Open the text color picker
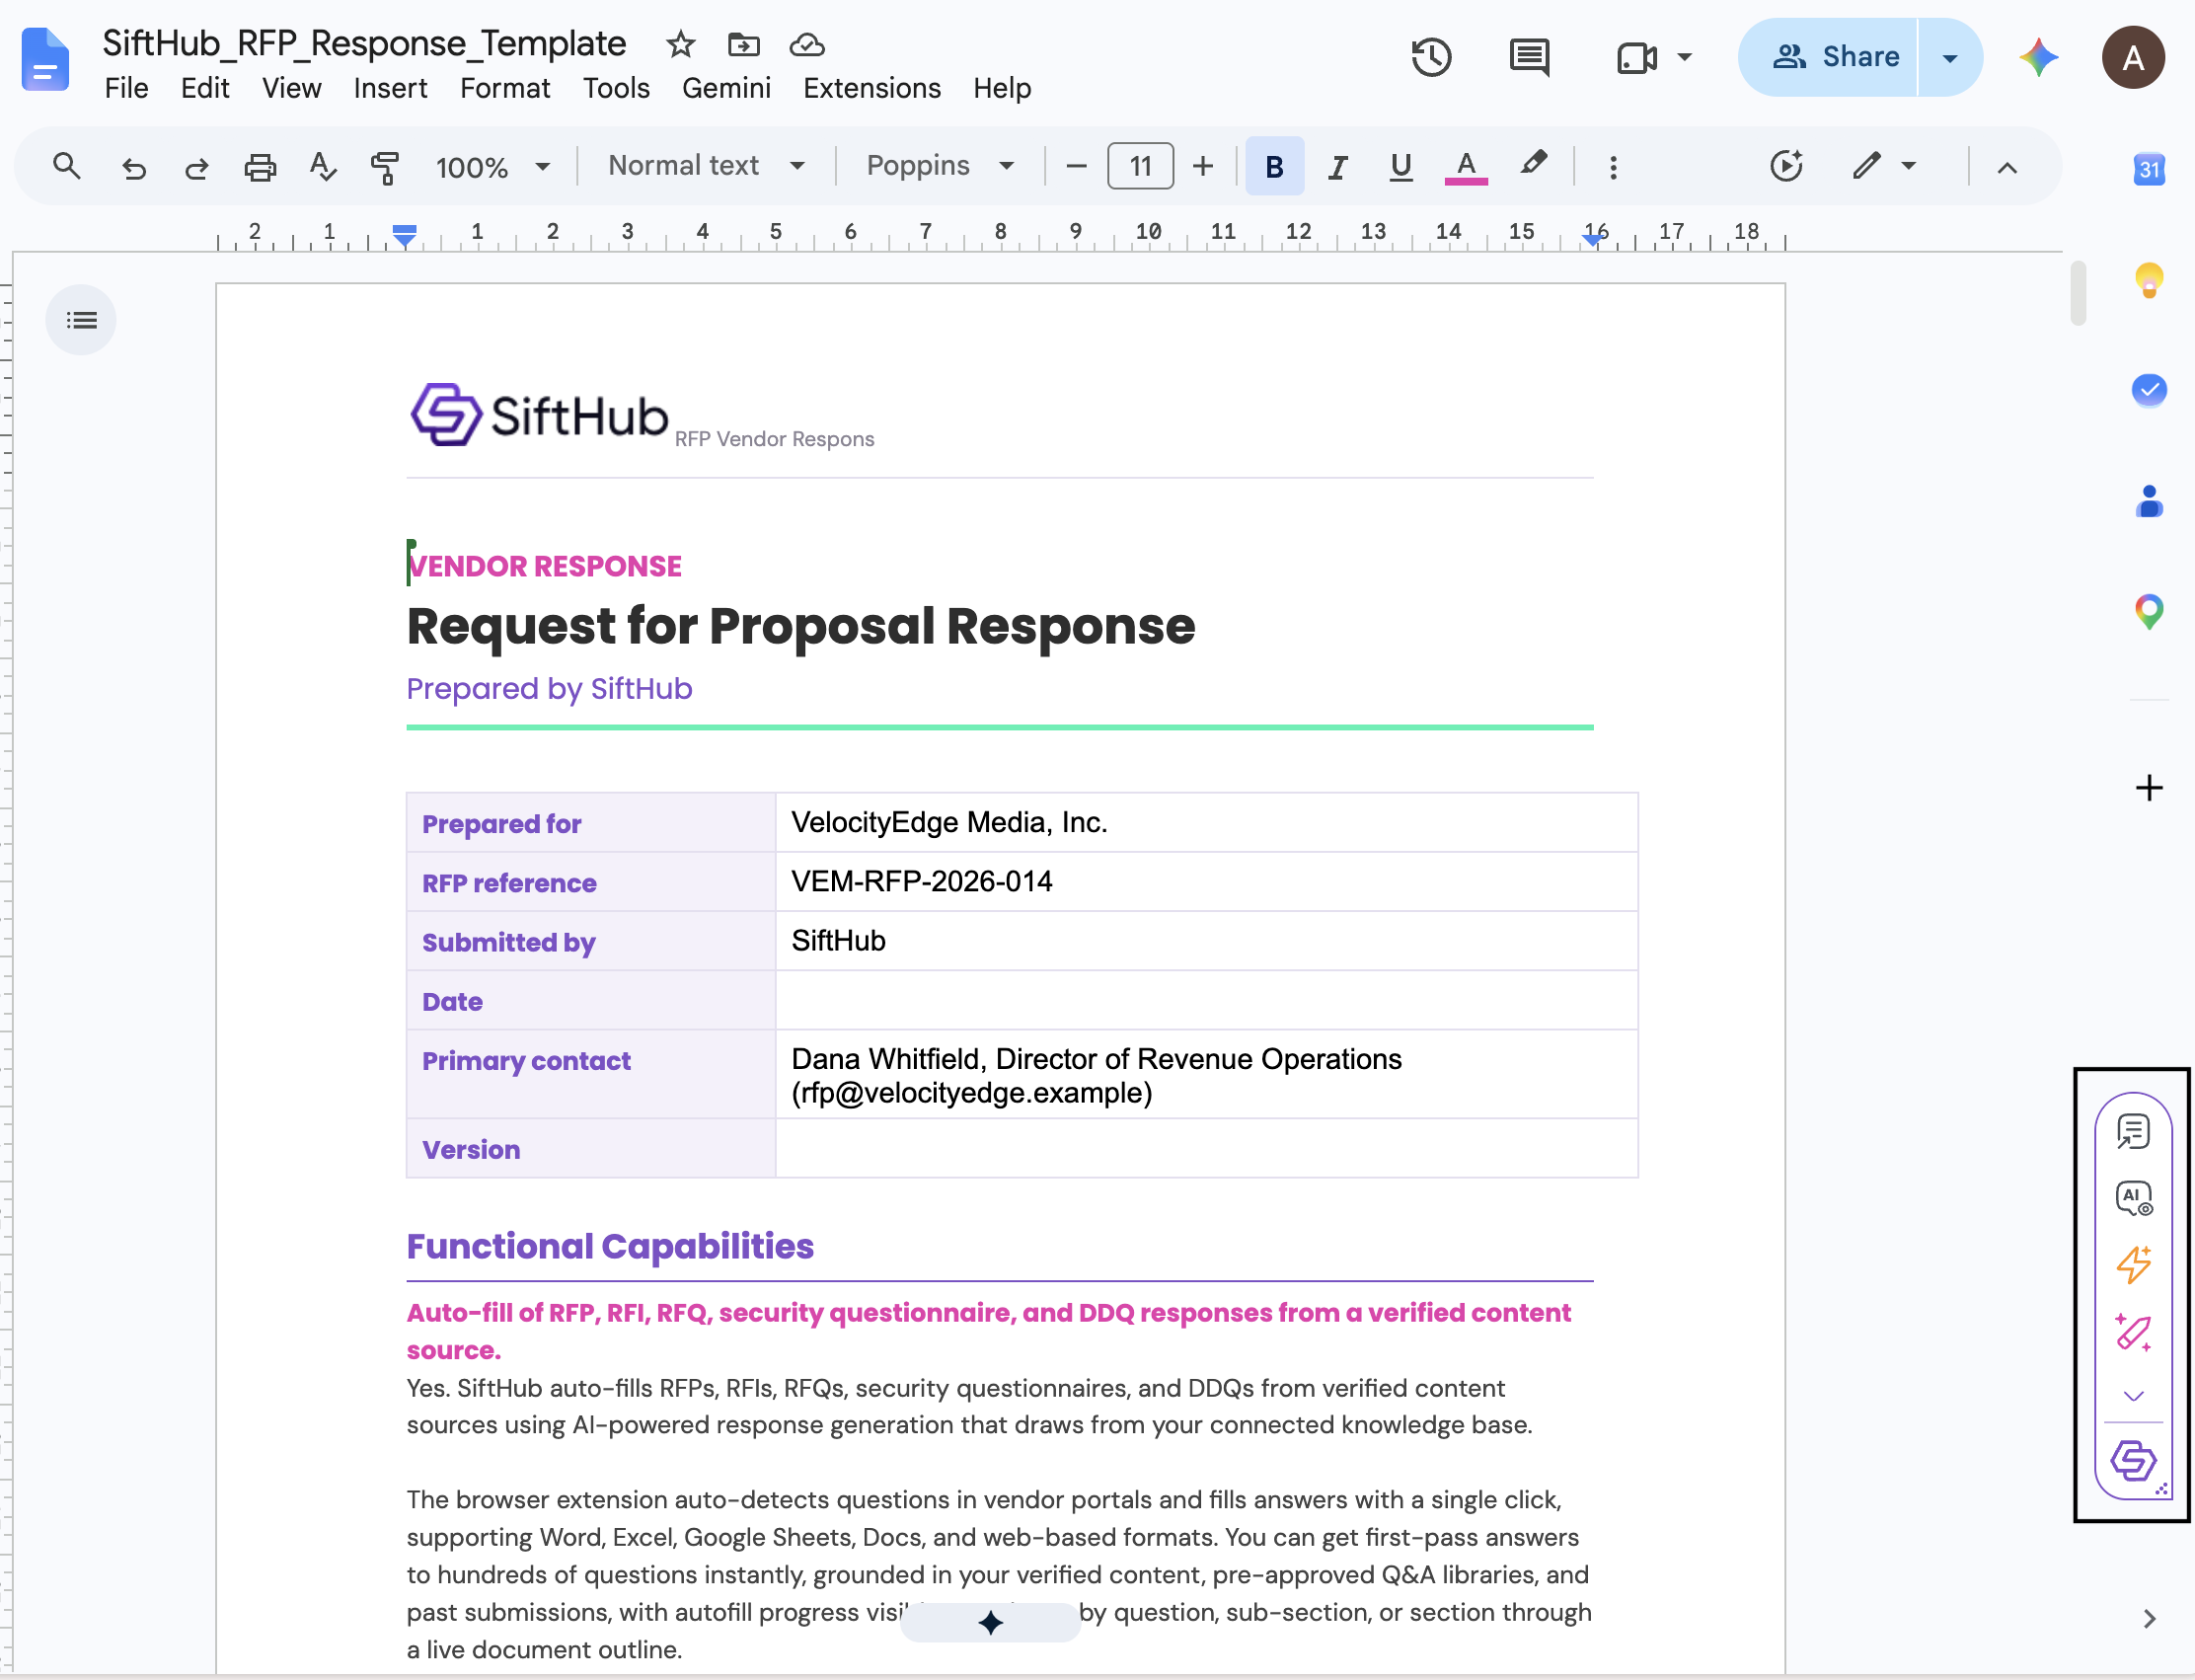This screenshot has width=2195, height=1680. 1465,166
